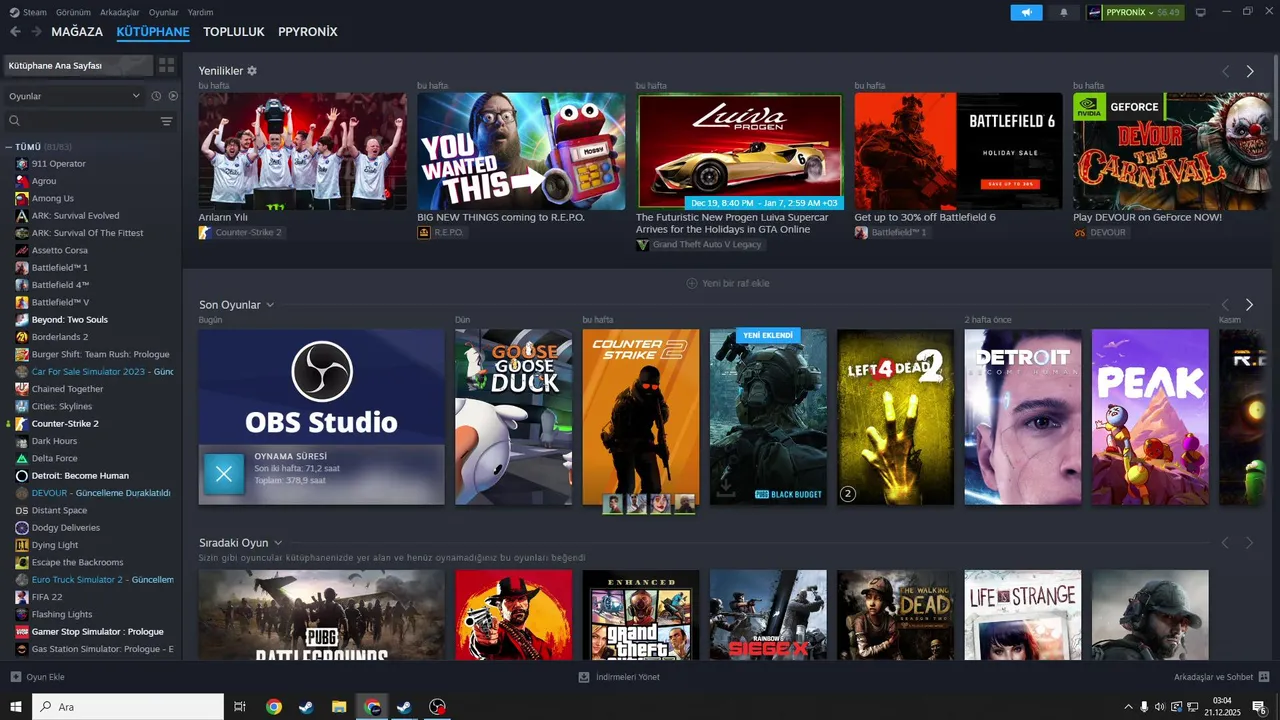Screen dimensions: 1280x720
Task: Switch to MAĞAZA tab
Action: click(x=77, y=32)
